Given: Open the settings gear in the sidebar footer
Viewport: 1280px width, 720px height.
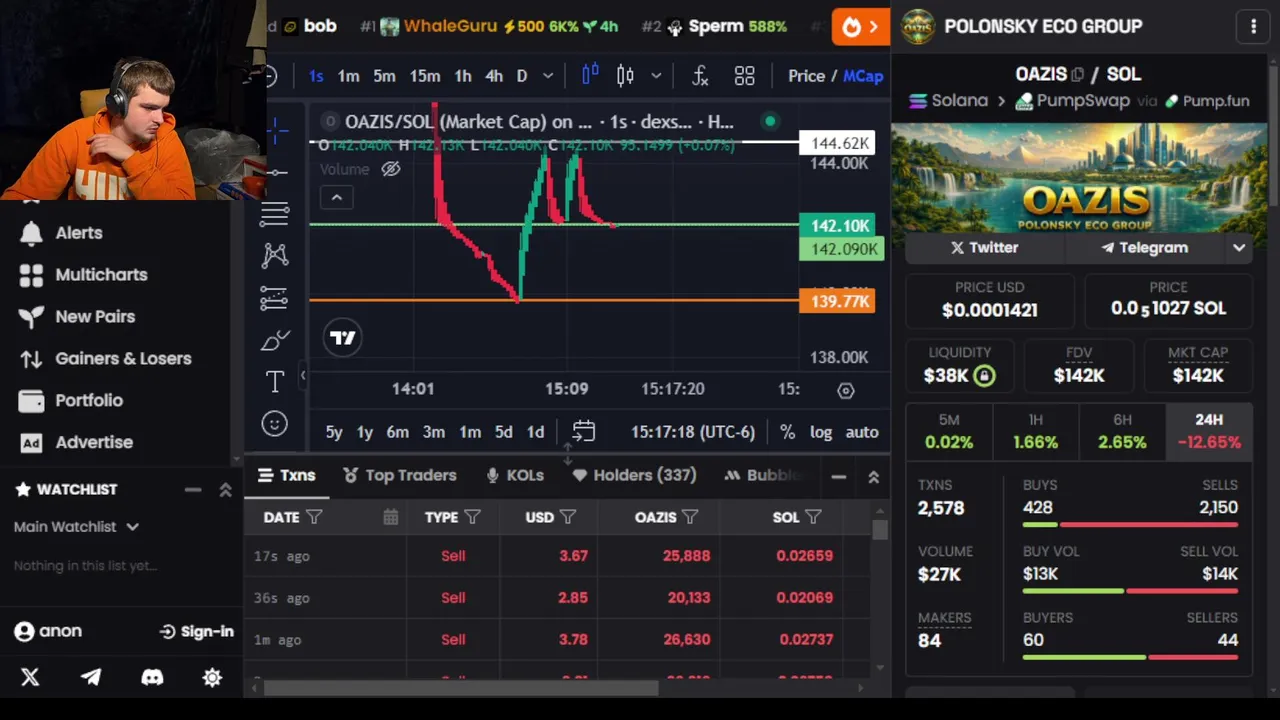Looking at the screenshot, I should pyautogui.click(x=212, y=677).
